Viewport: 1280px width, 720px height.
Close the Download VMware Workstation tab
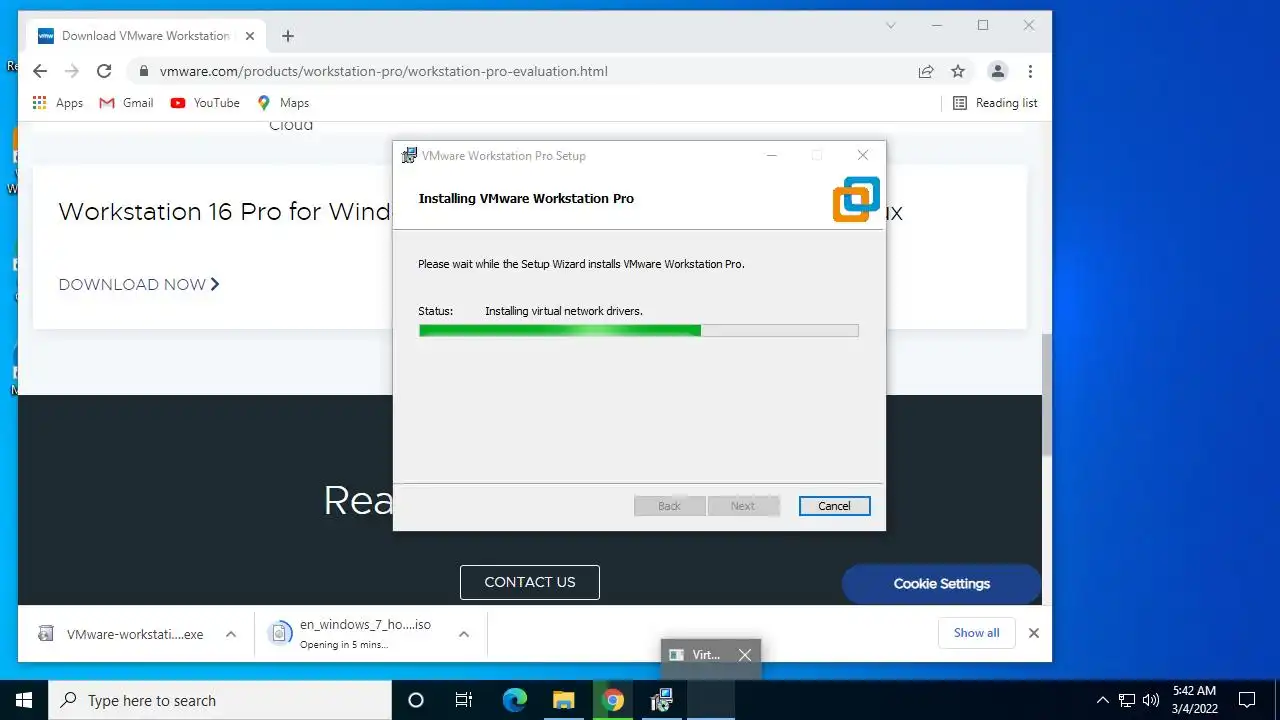[250, 36]
